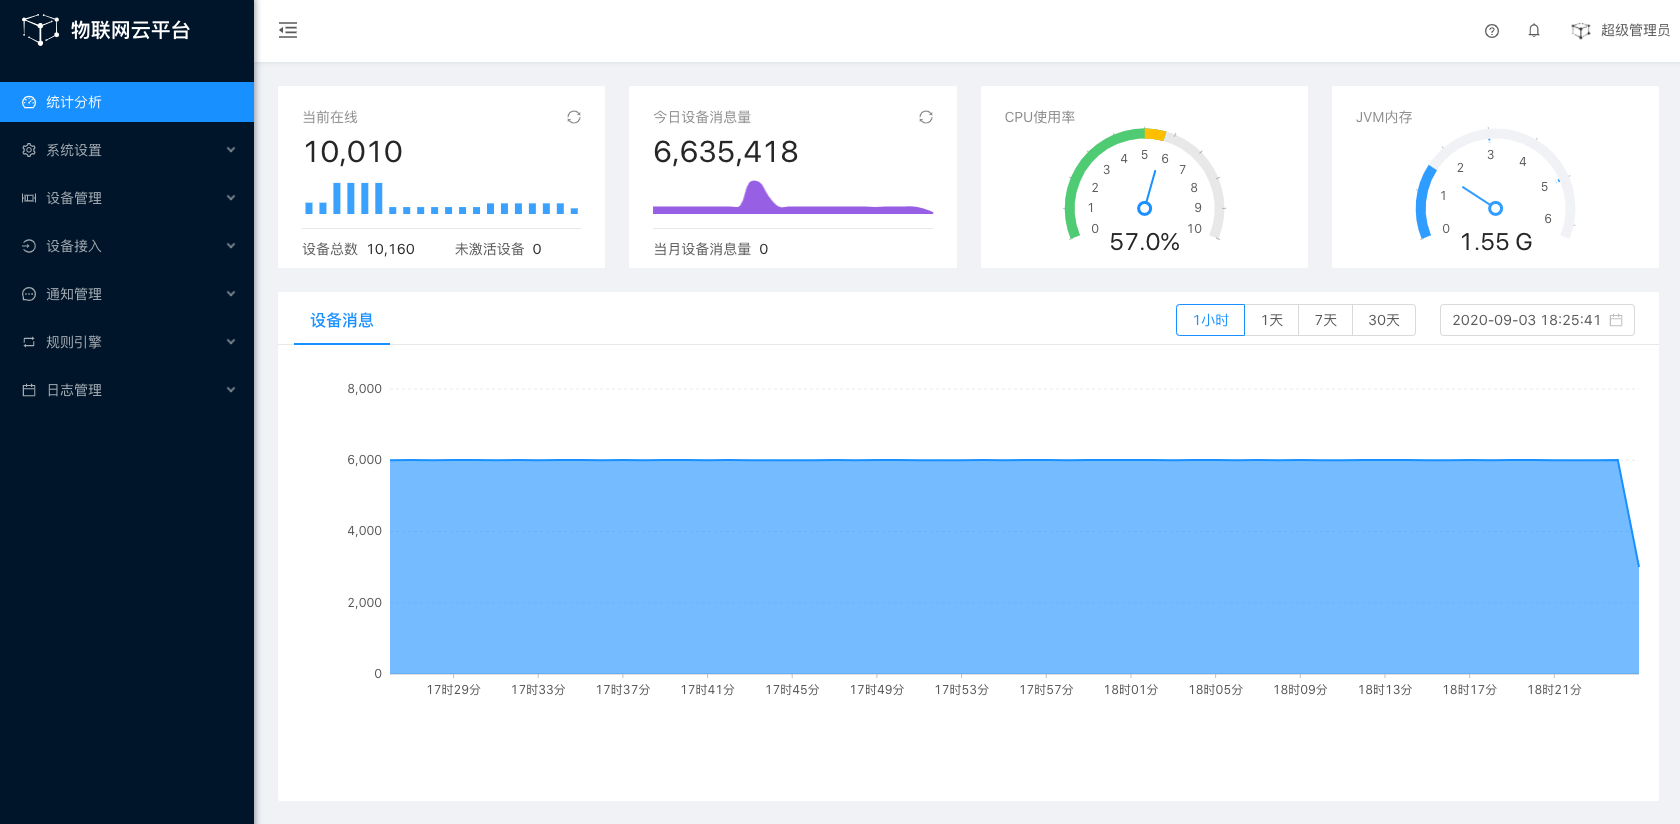
Task: Refresh the 今日设备消息量 card
Action: 926,117
